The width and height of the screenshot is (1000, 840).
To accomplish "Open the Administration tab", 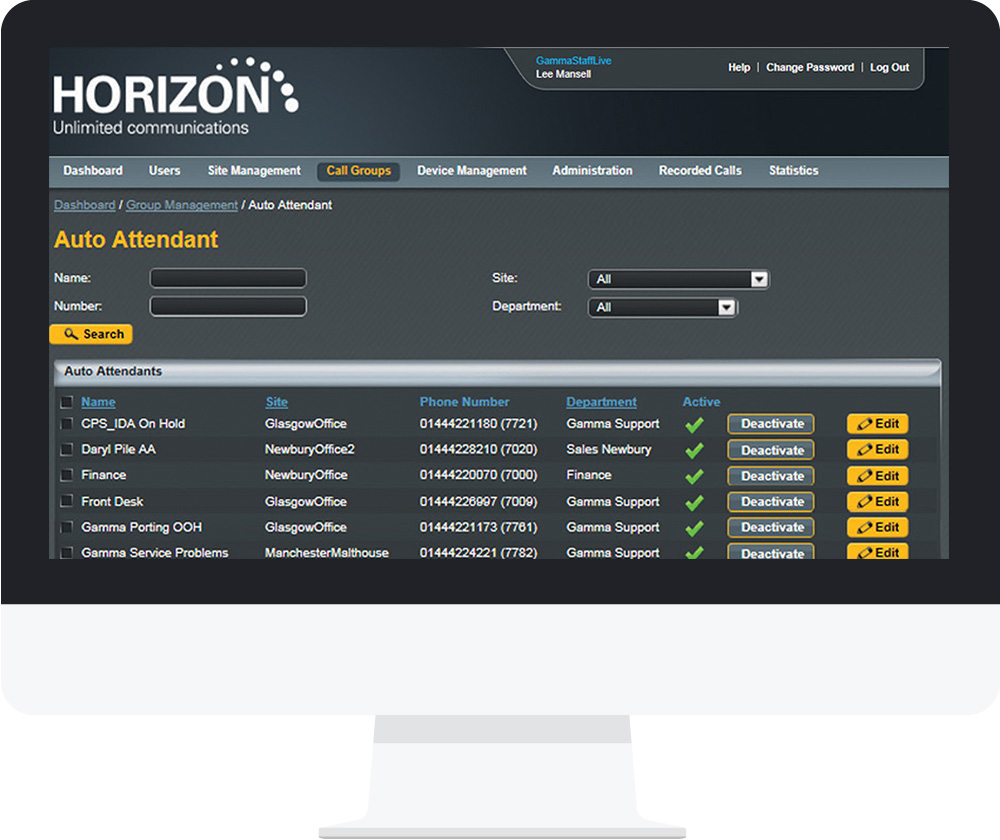I will tap(592, 170).
